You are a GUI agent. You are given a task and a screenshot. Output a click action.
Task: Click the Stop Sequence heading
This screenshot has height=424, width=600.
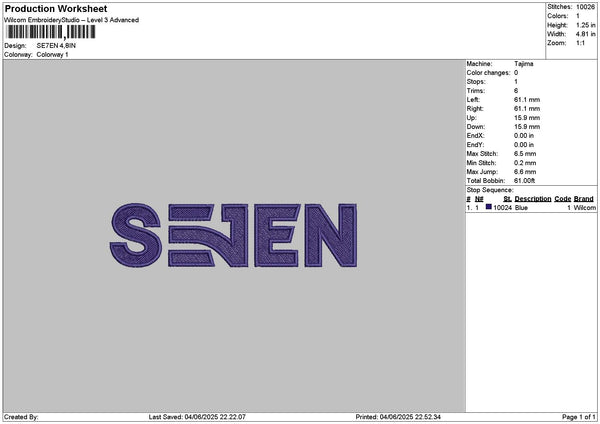(x=490, y=190)
